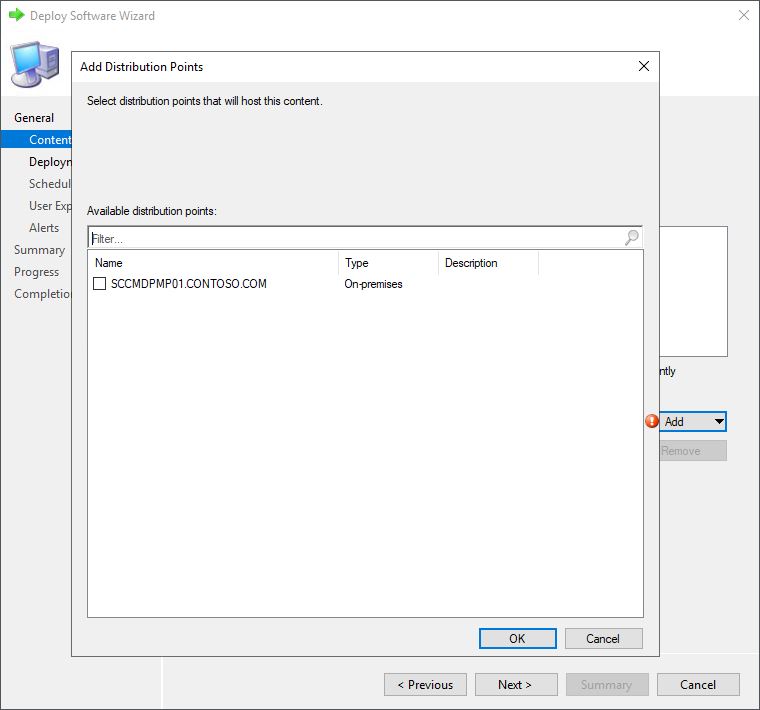Advance with the Next button
This screenshot has width=760, height=710.
pos(516,684)
